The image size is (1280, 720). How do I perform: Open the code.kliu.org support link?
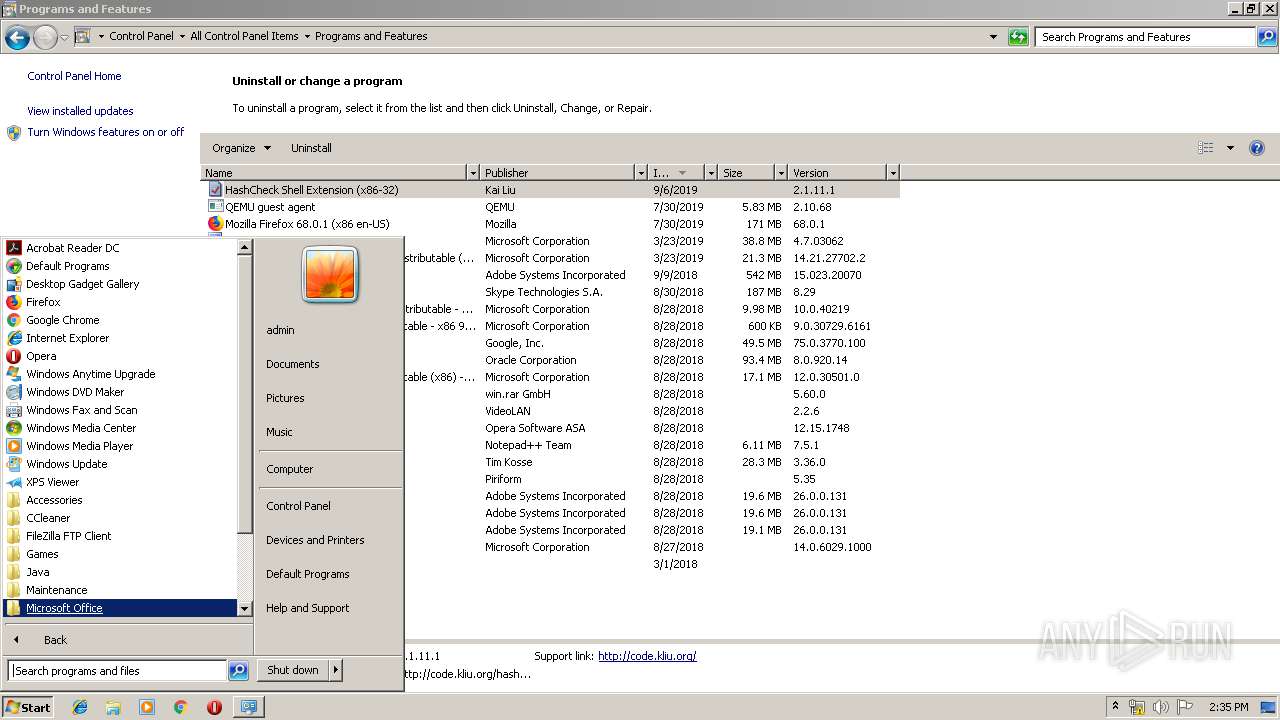click(647, 656)
